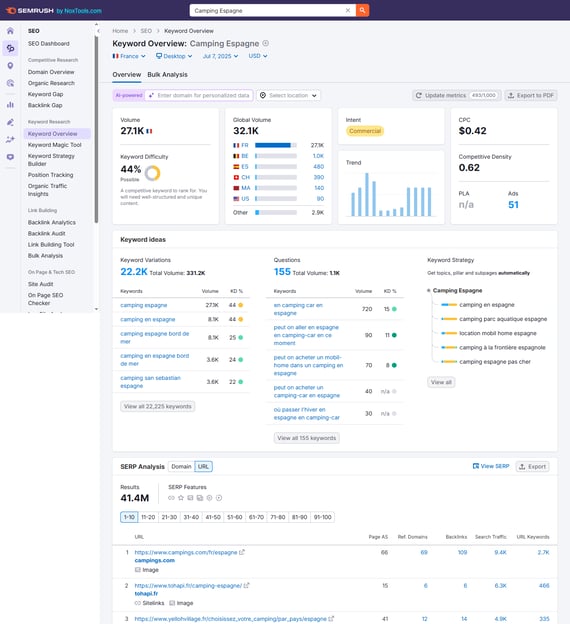Viewport: 570px width, 624px height.
Task: Click the SERP Analysis Export button
Action: click(x=533, y=466)
